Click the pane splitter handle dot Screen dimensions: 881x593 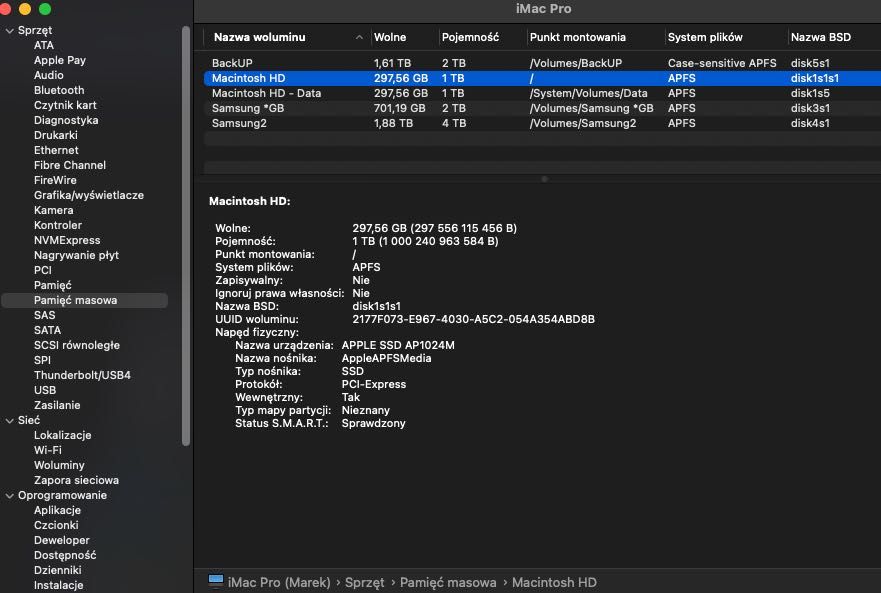[544, 179]
